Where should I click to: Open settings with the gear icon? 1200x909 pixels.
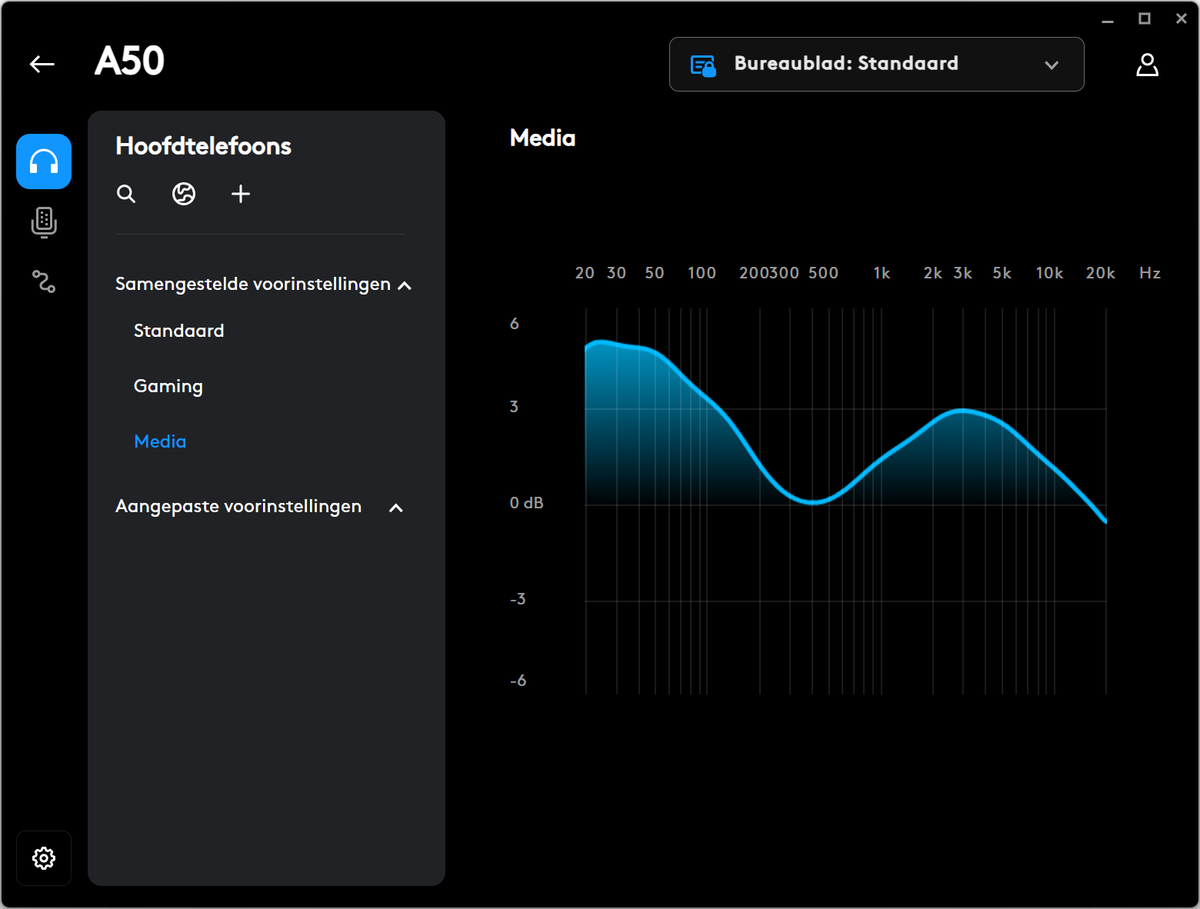tap(44, 858)
